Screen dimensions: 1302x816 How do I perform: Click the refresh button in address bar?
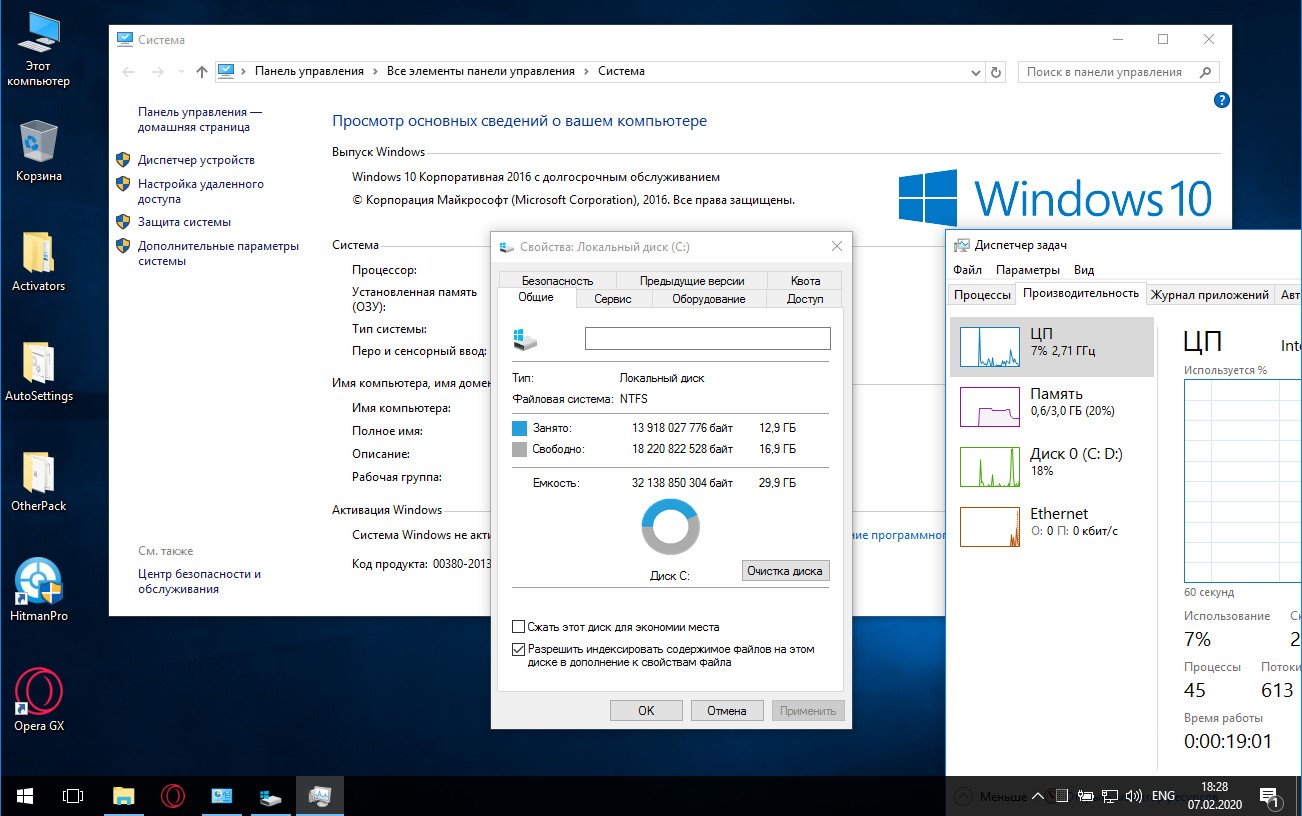pos(995,72)
